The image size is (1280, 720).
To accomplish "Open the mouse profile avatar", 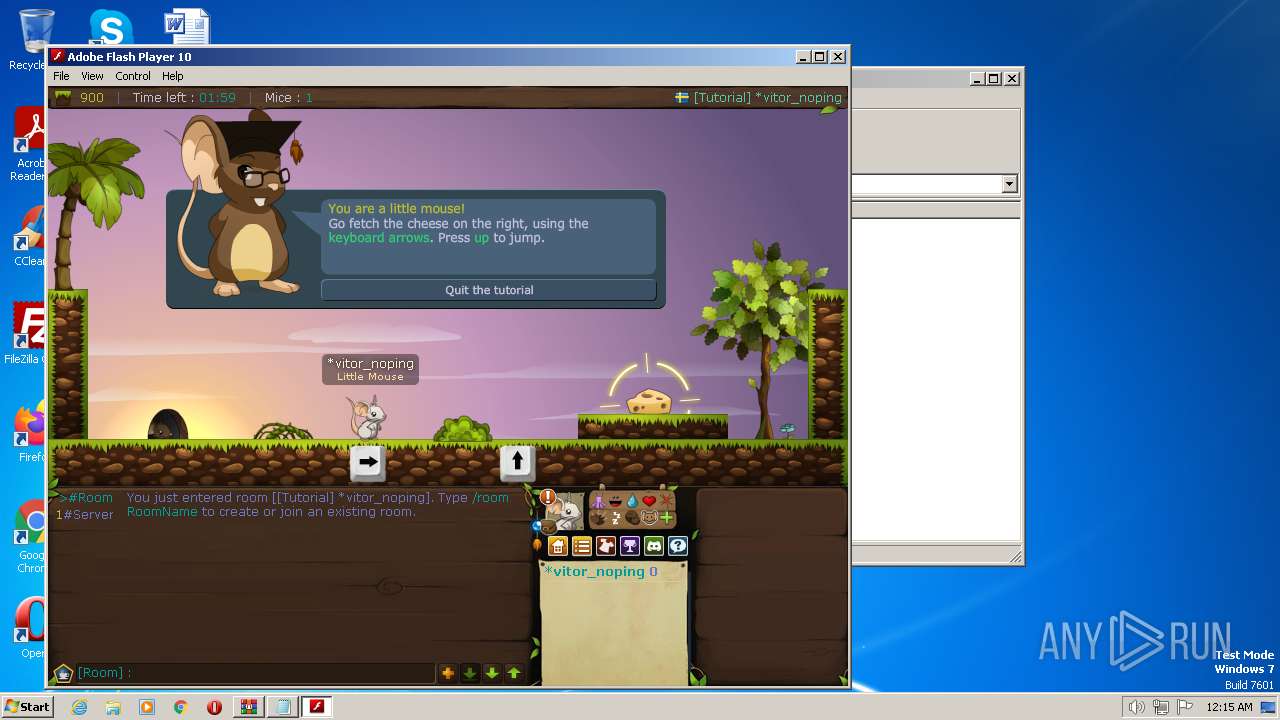I will [x=567, y=511].
